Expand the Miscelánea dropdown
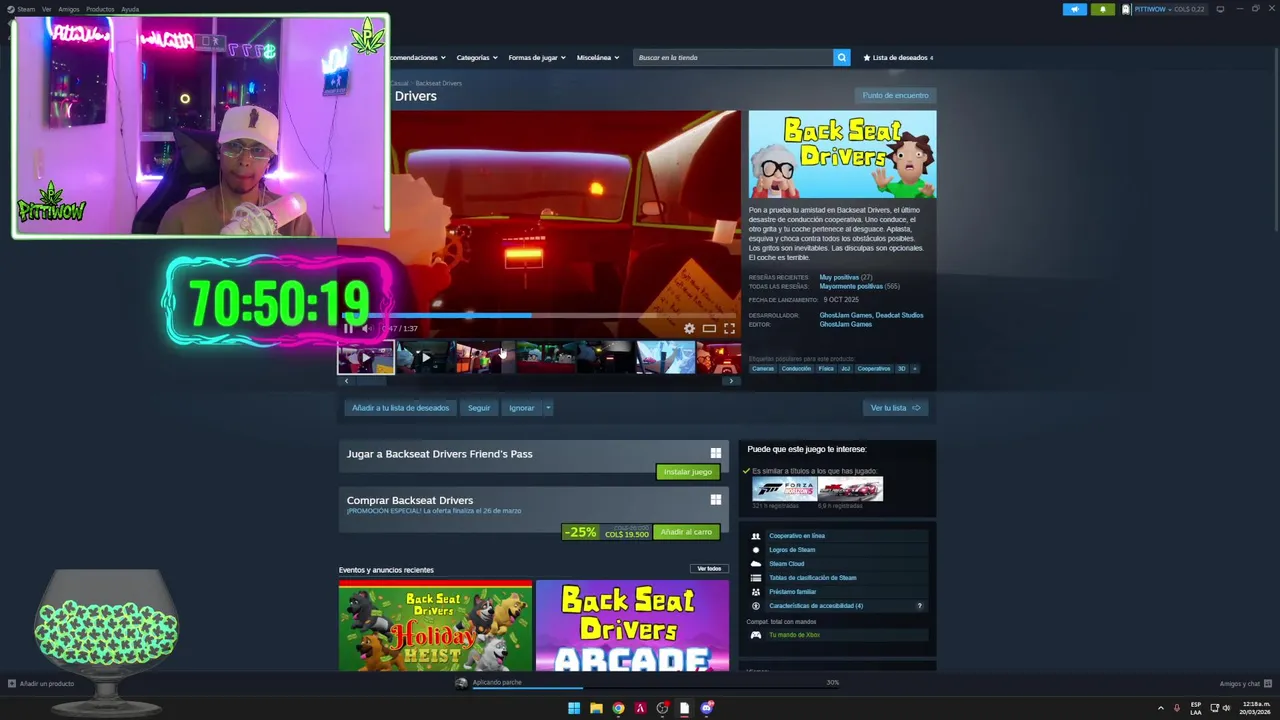 (x=598, y=58)
